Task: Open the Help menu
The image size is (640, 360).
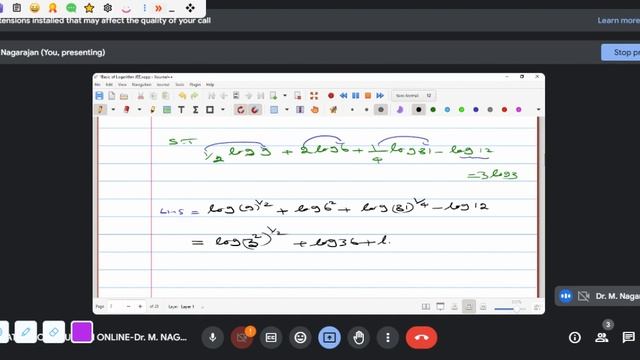Action: click(x=210, y=84)
